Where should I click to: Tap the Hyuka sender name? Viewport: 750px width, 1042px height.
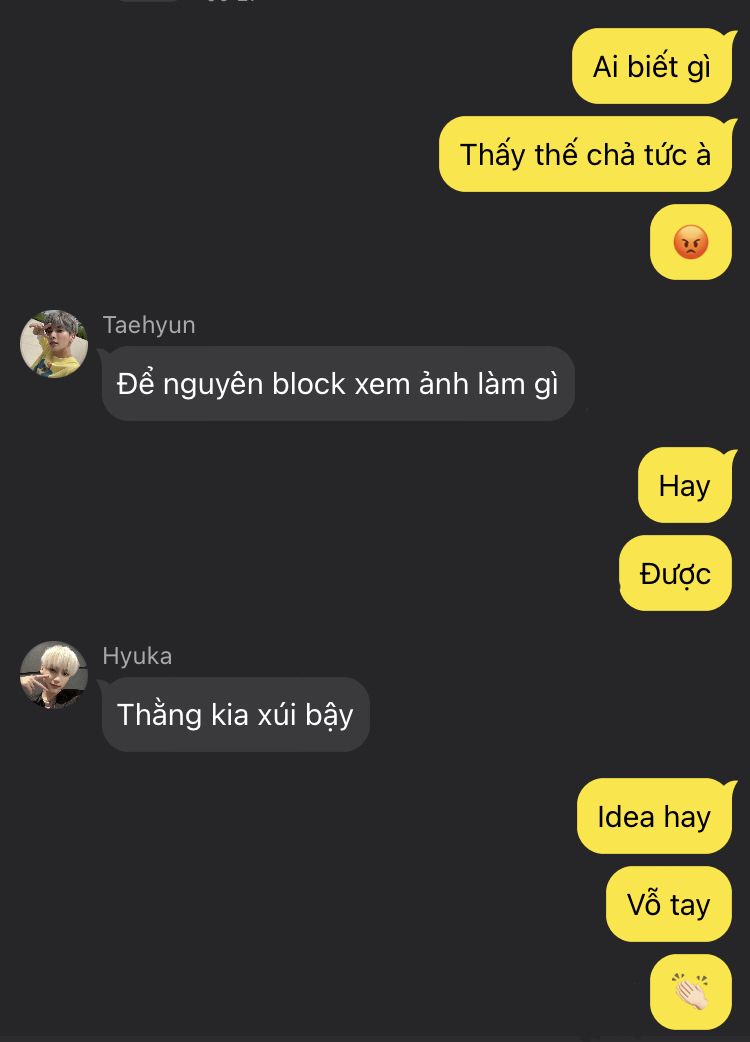tap(137, 656)
